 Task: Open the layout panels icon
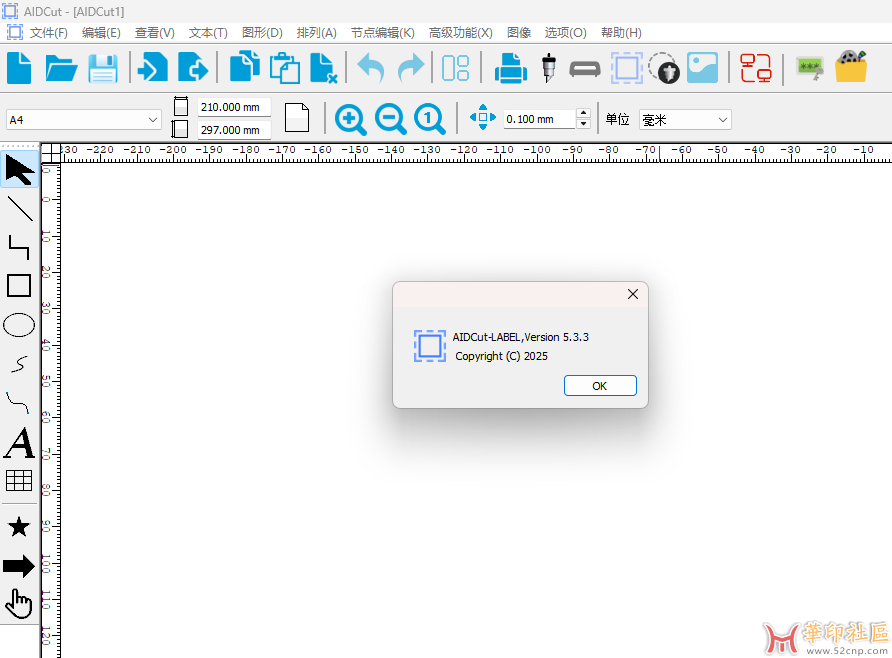click(456, 68)
